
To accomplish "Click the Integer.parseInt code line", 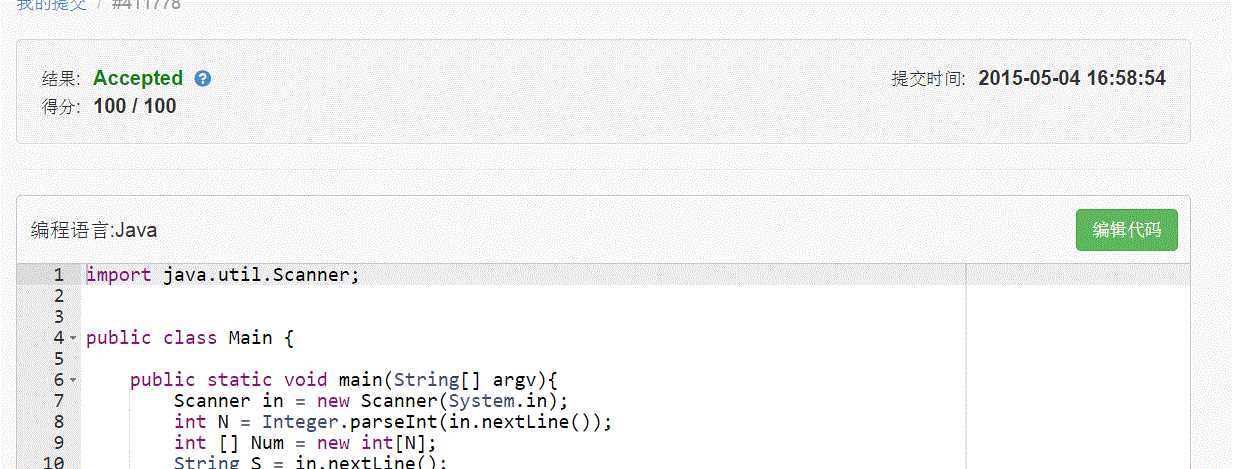I will tap(392, 422).
